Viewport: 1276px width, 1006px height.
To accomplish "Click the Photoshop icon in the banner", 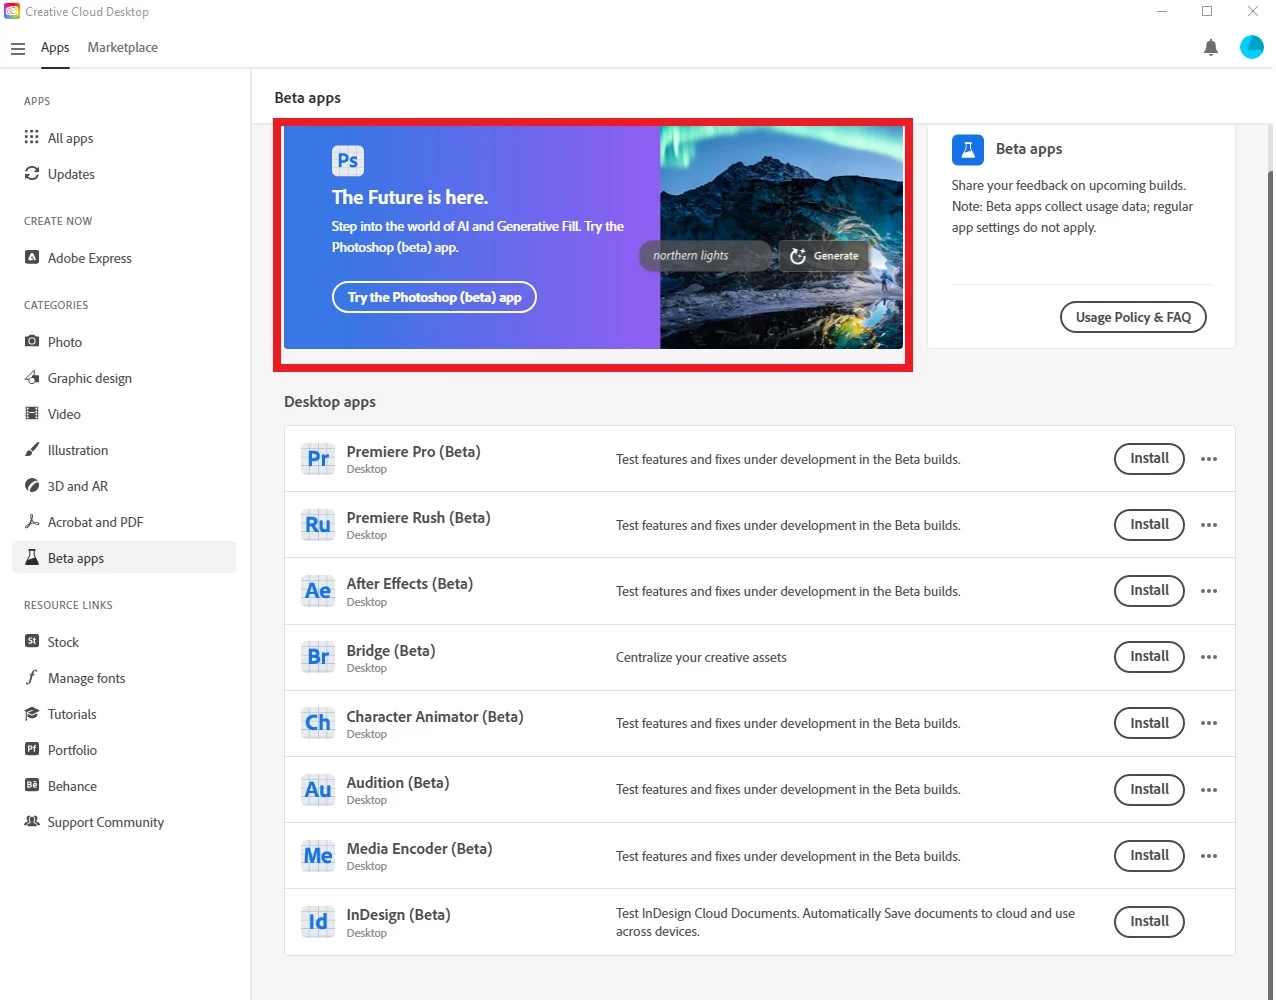I will click(x=348, y=160).
